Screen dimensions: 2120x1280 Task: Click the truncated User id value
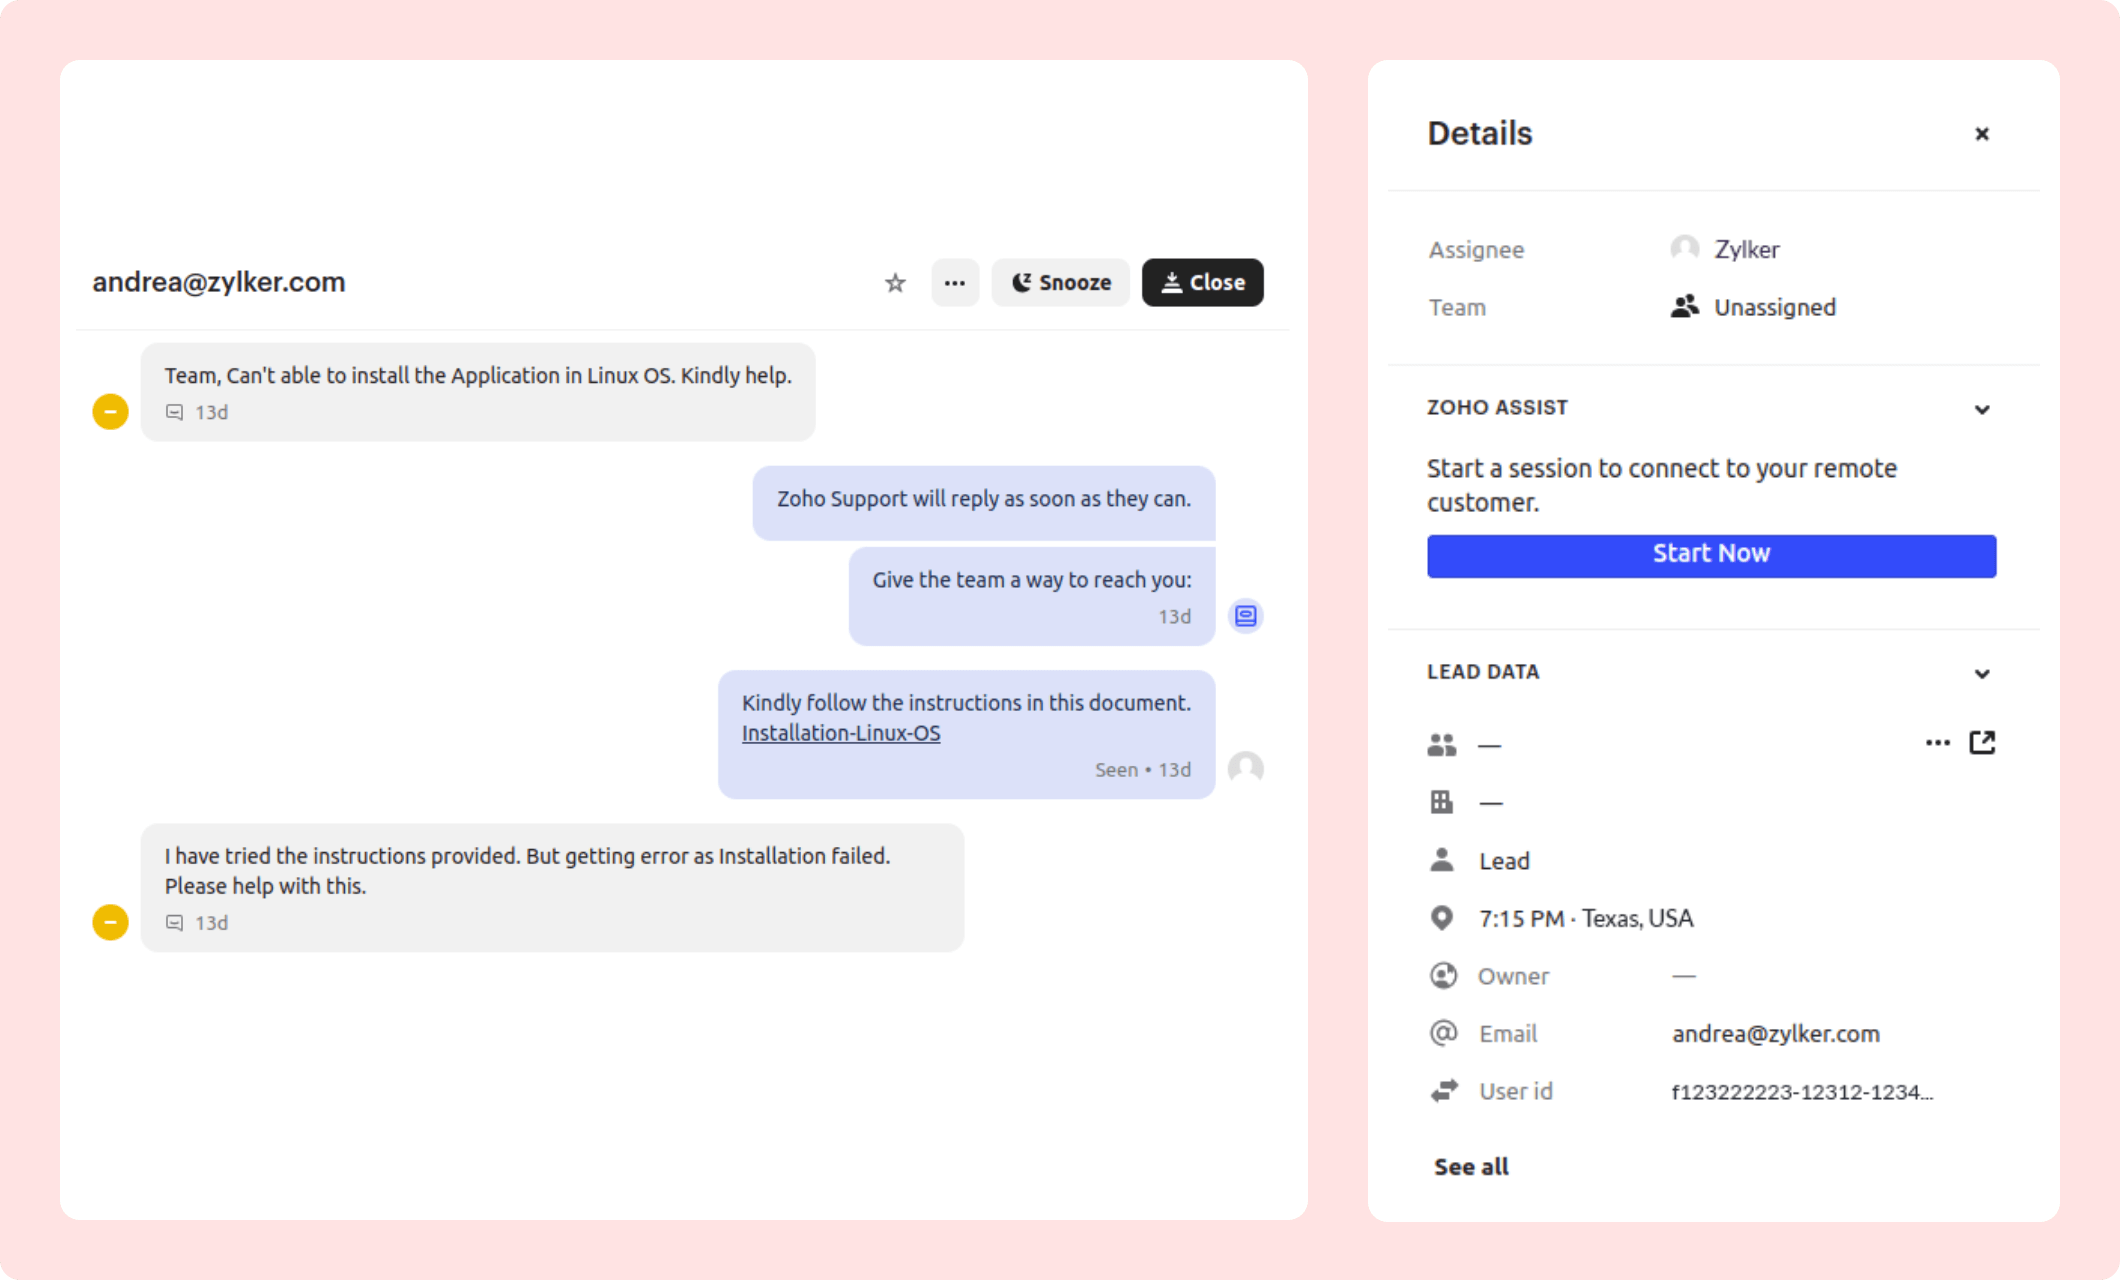click(1802, 1092)
